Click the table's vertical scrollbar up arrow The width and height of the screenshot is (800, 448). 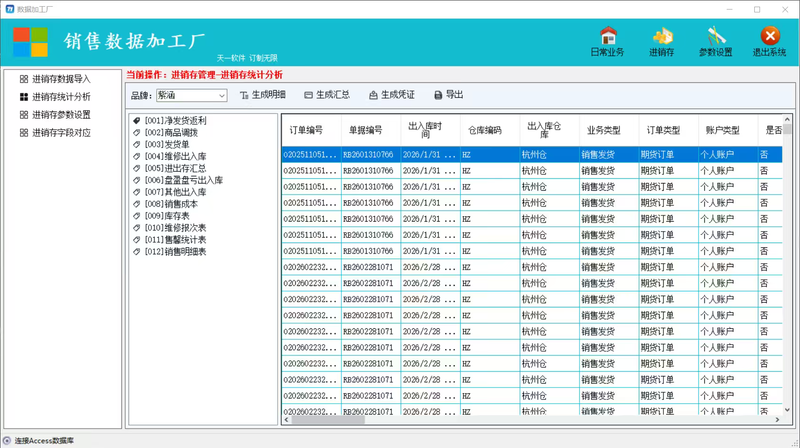click(x=787, y=119)
